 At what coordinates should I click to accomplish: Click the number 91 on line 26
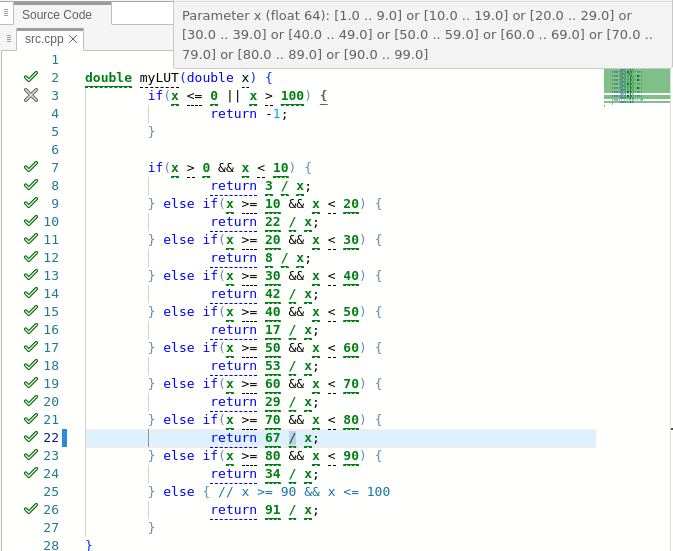click(x=273, y=510)
